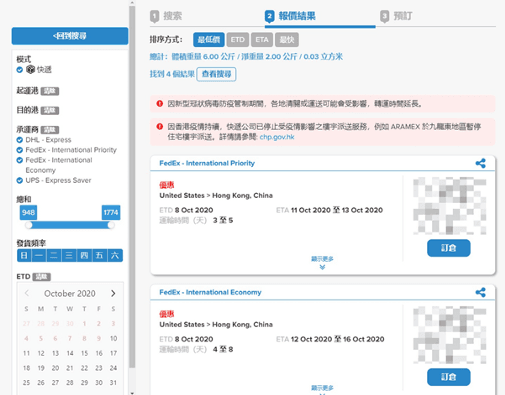Image resolution: width=505 pixels, height=395 pixels.
Task: Uncheck DHL - Express carrier
Action: [20, 140]
